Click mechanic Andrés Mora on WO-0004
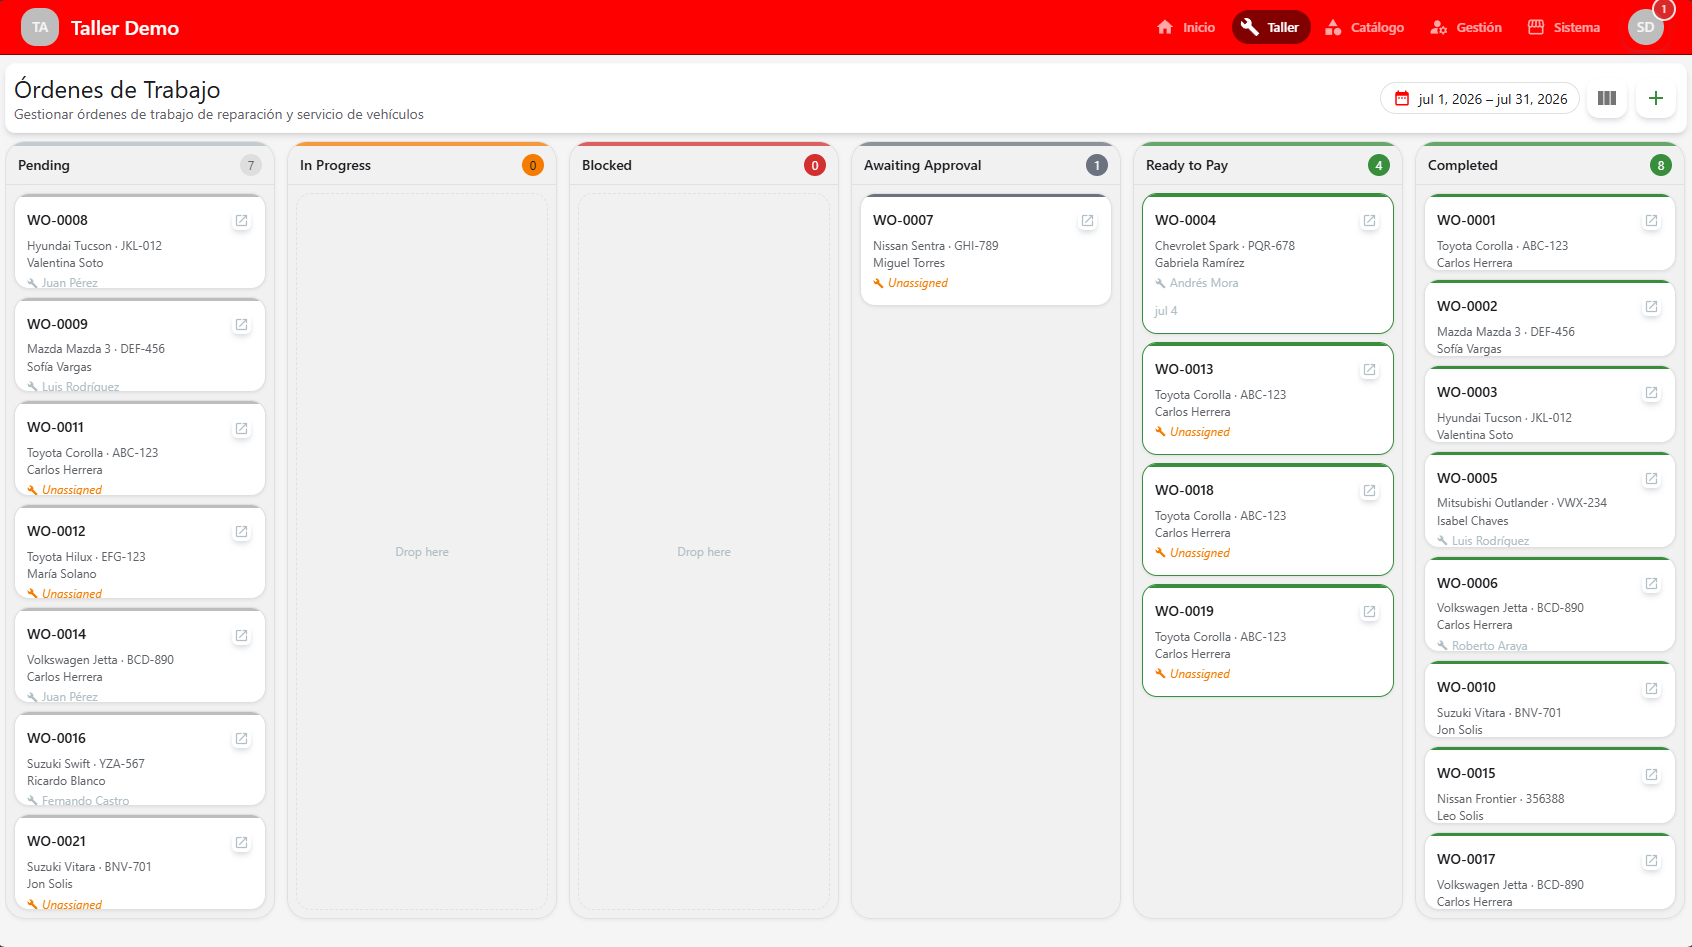Image resolution: width=1692 pixels, height=947 pixels. (1204, 283)
